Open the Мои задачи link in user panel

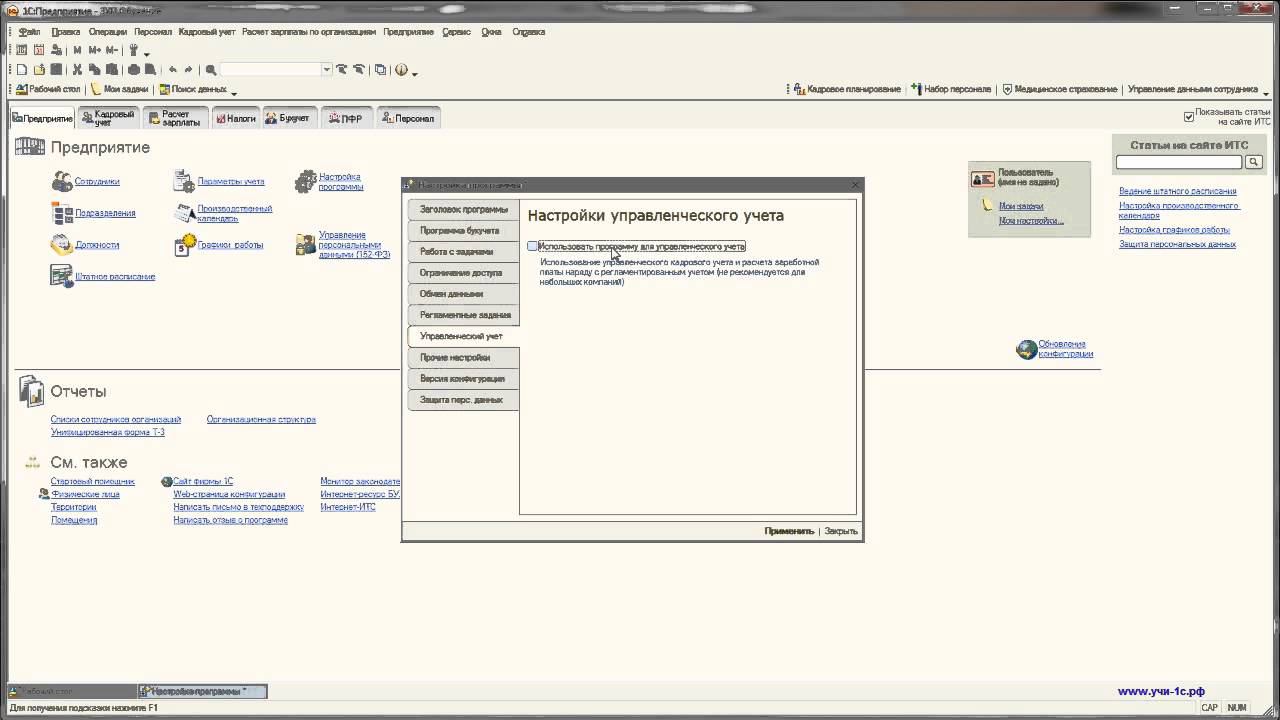pos(1021,206)
